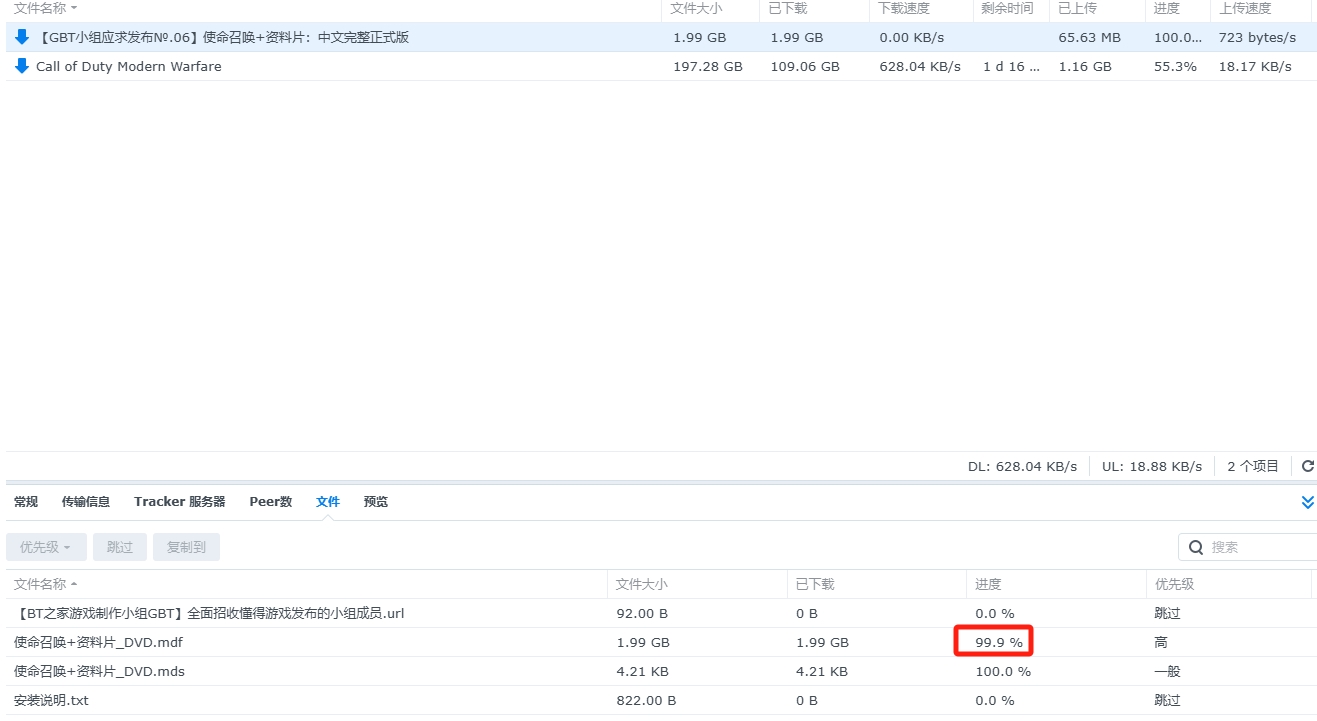Sort tasks by 下载速度 column
1317x721 pixels.
click(x=921, y=8)
